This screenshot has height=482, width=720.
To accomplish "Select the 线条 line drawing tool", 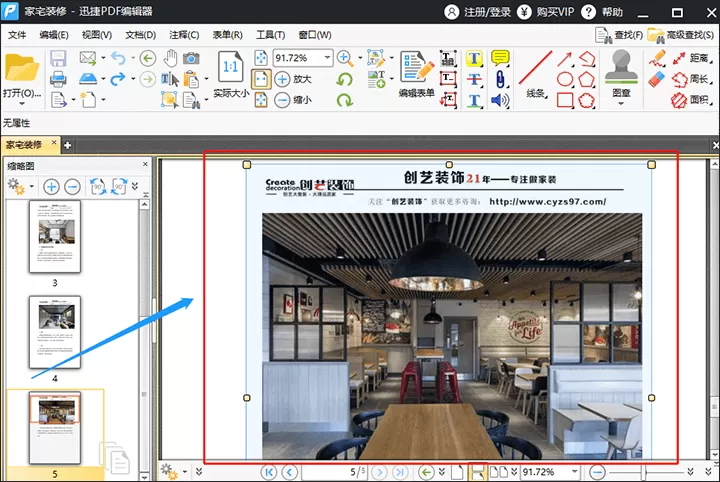I will [x=535, y=74].
